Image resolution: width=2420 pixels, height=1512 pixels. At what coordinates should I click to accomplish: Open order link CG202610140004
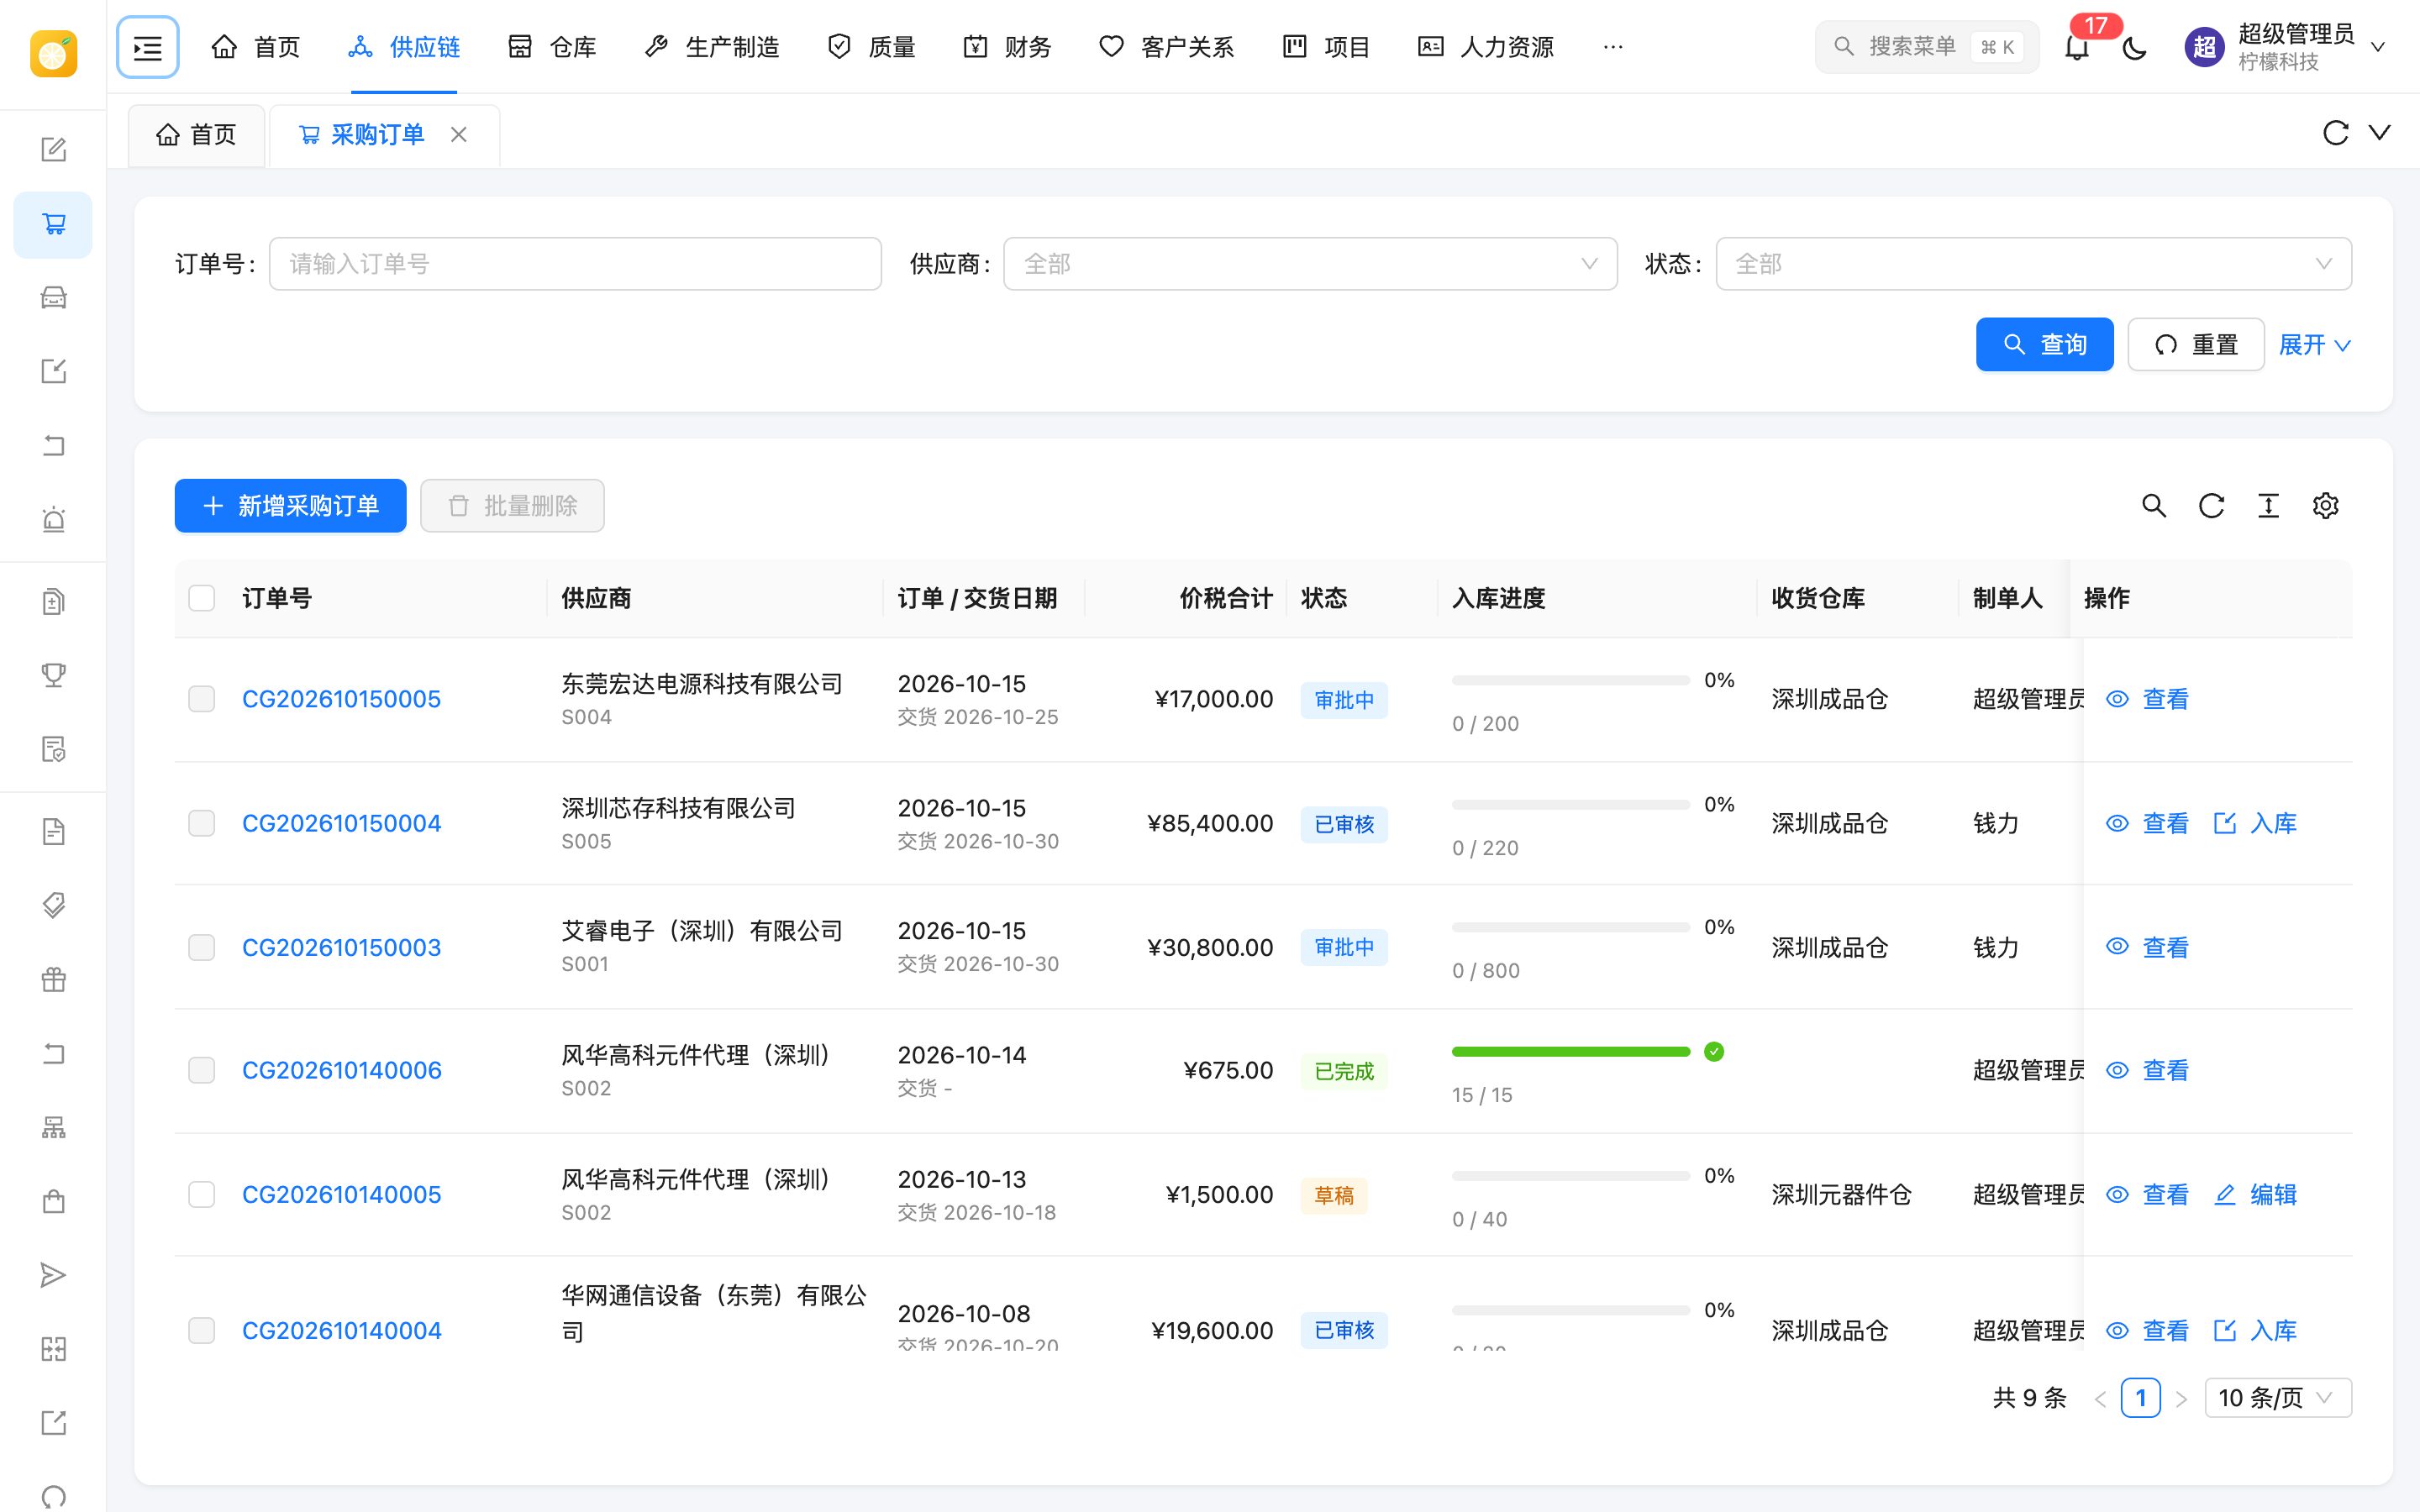point(341,1331)
